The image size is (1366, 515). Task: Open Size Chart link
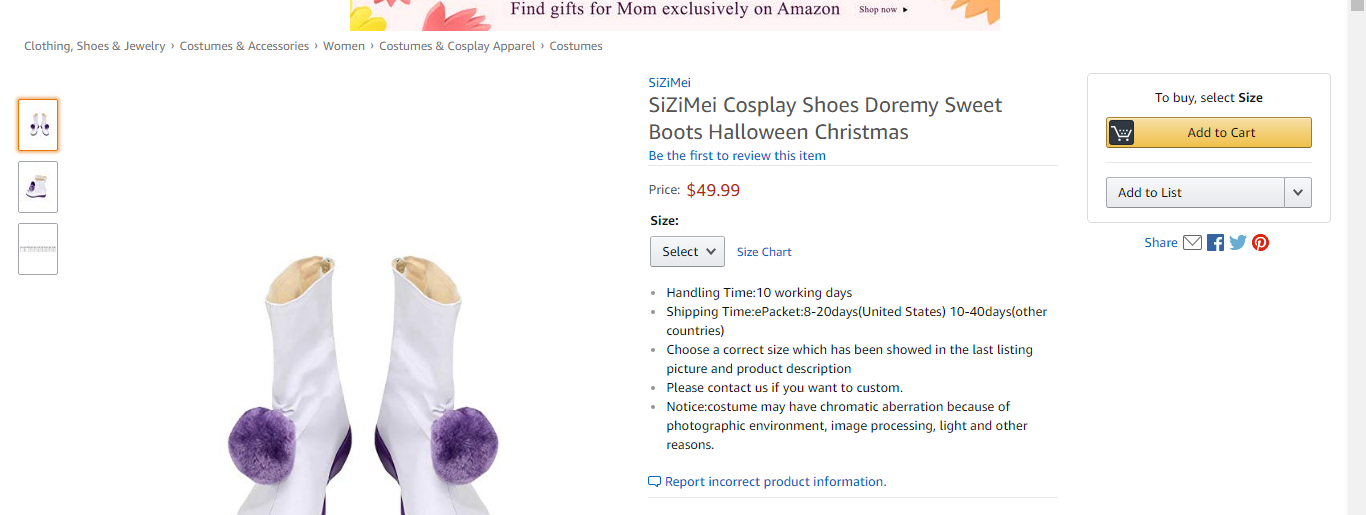tap(764, 252)
